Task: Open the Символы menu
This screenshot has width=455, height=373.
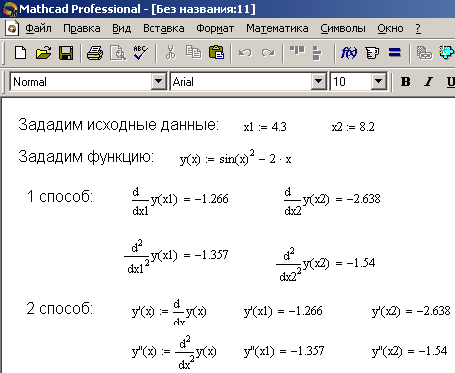Action: (343, 29)
